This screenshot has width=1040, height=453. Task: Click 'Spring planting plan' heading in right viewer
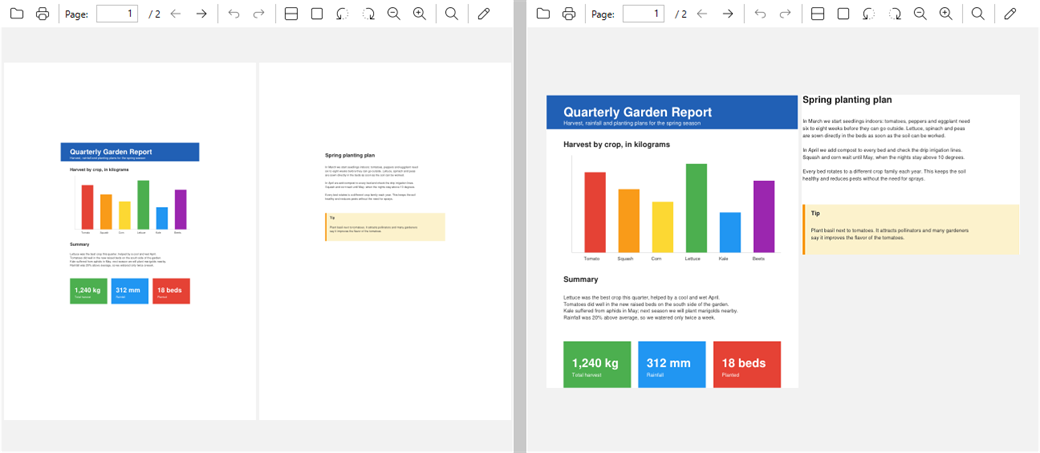[x=847, y=100]
